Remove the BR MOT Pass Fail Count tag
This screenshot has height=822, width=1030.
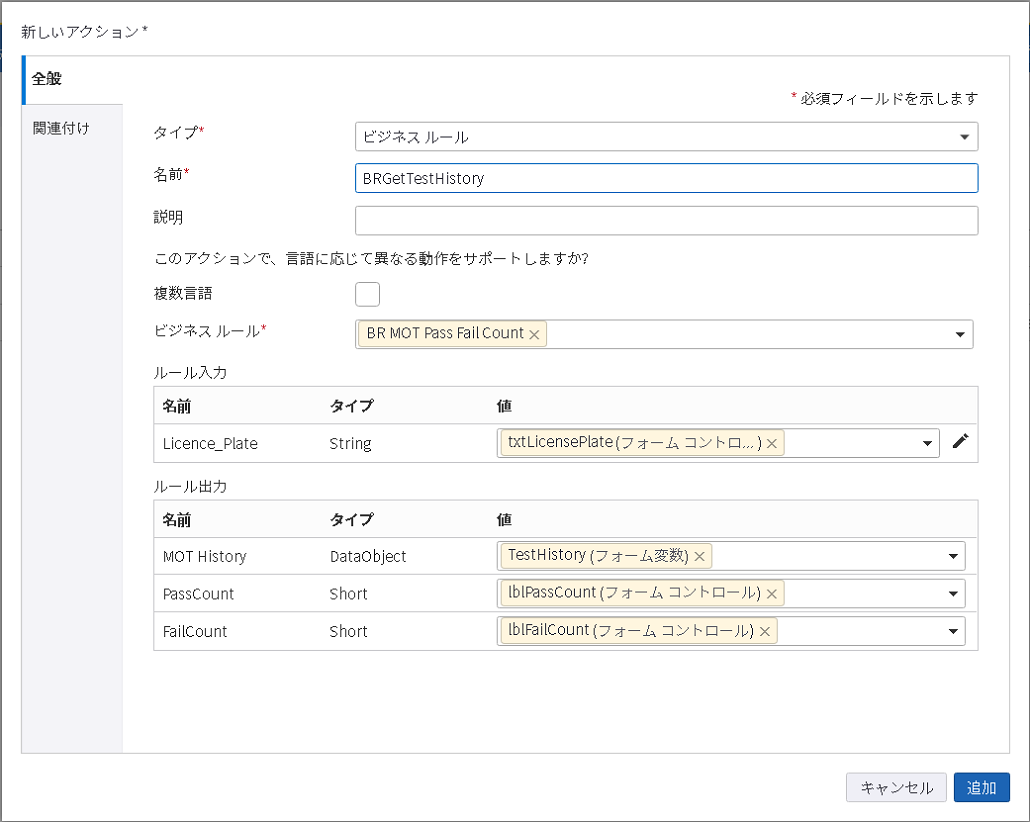point(534,335)
